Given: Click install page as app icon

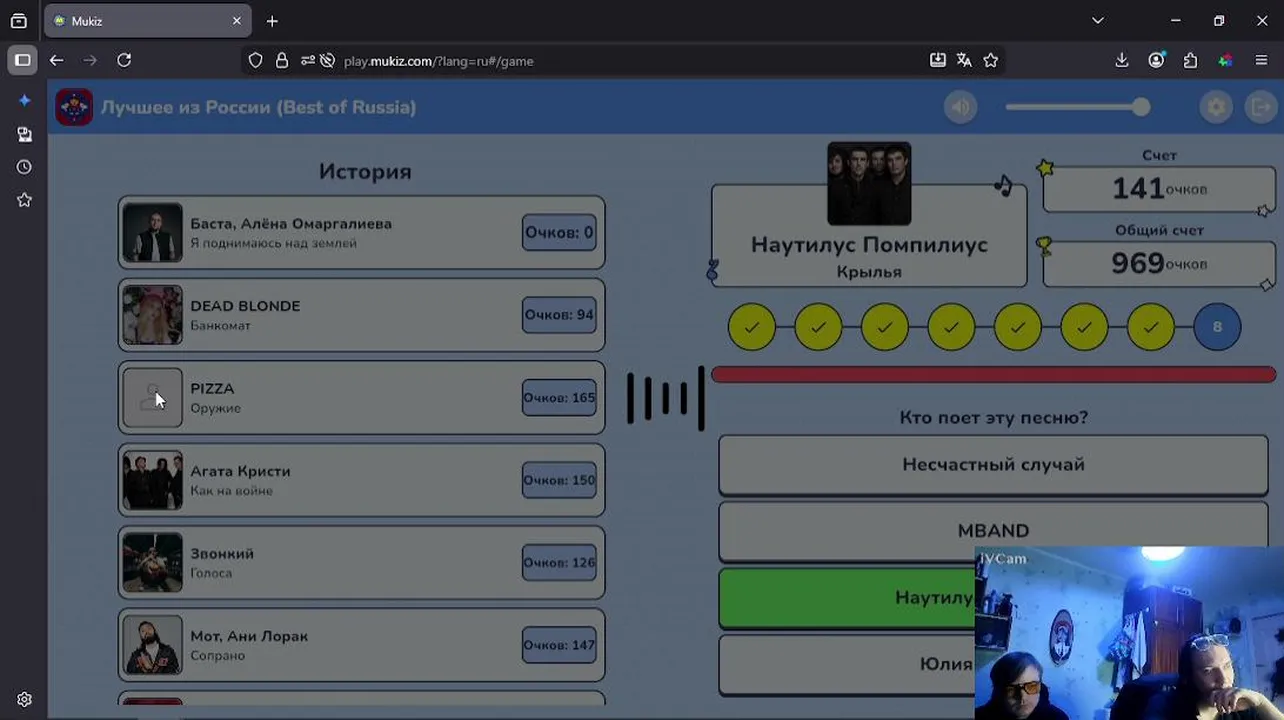Looking at the screenshot, I should 937,60.
